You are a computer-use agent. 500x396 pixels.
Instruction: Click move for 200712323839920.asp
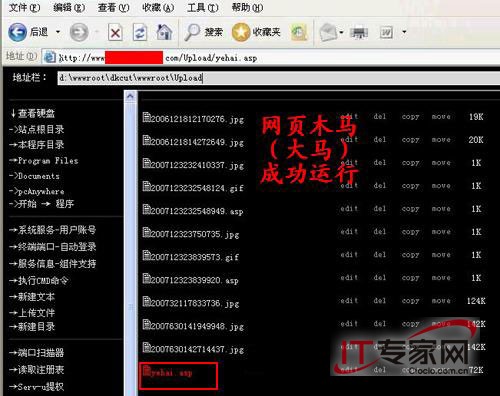pyautogui.click(x=441, y=278)
